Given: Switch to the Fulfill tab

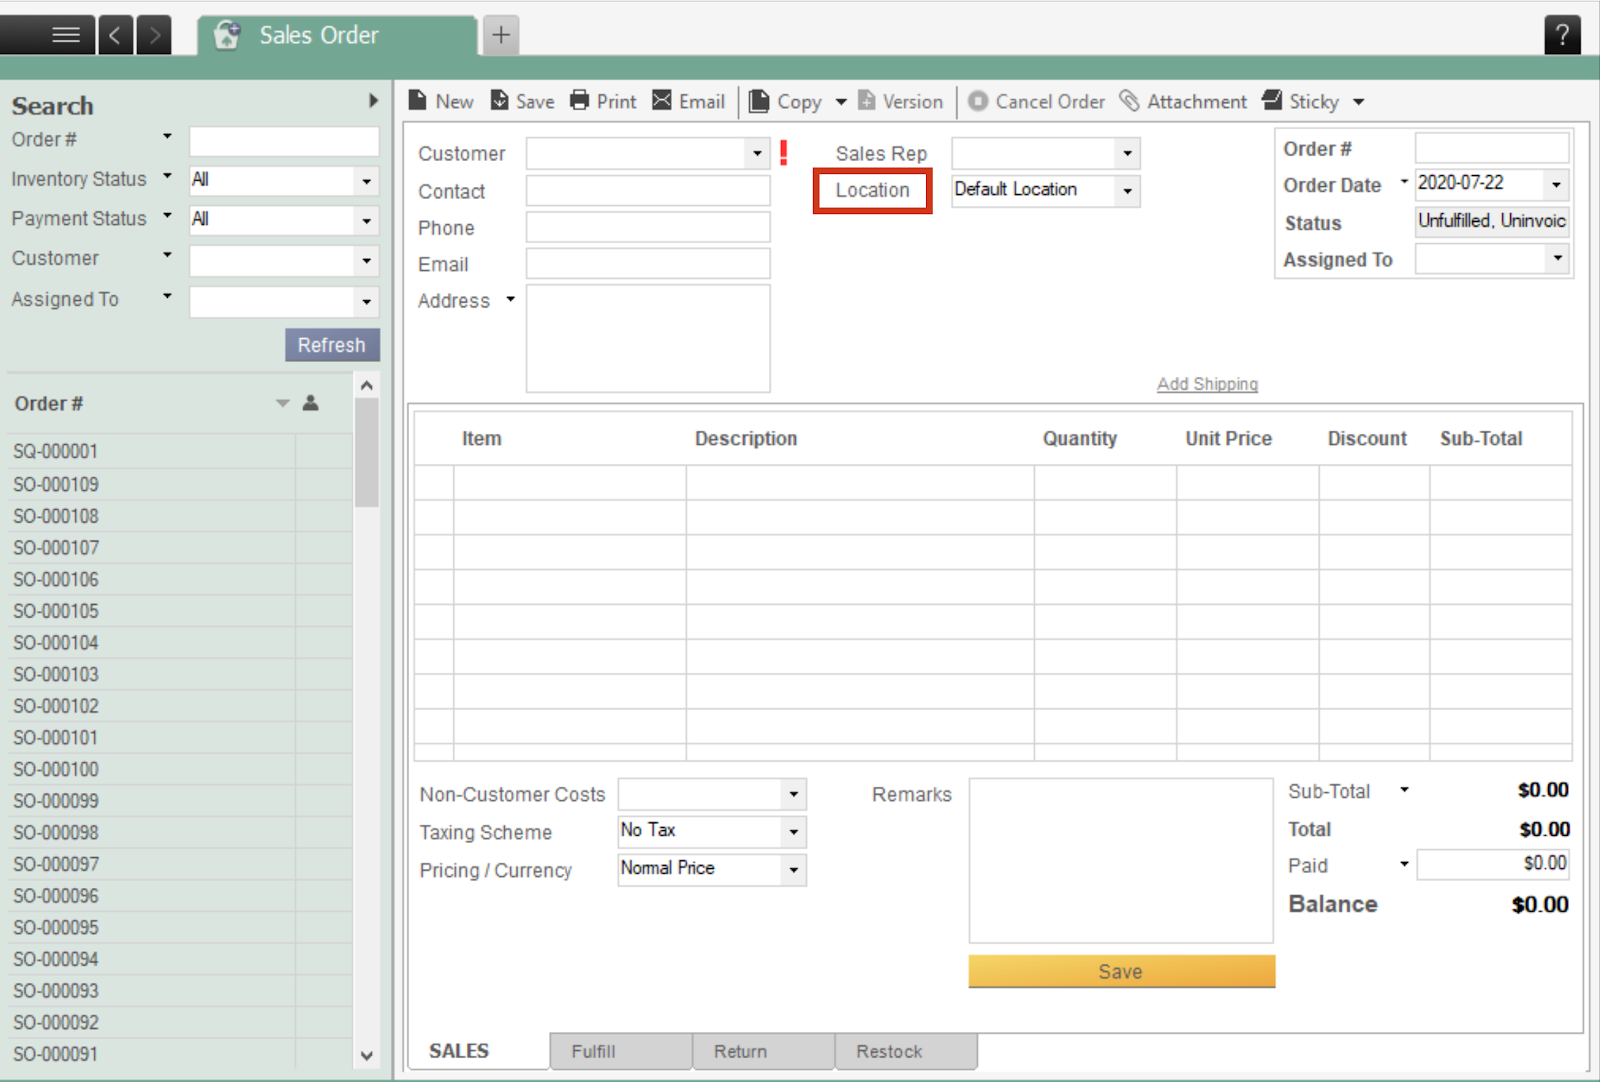Looking at the screenshot, I should tap(621, 1051).
